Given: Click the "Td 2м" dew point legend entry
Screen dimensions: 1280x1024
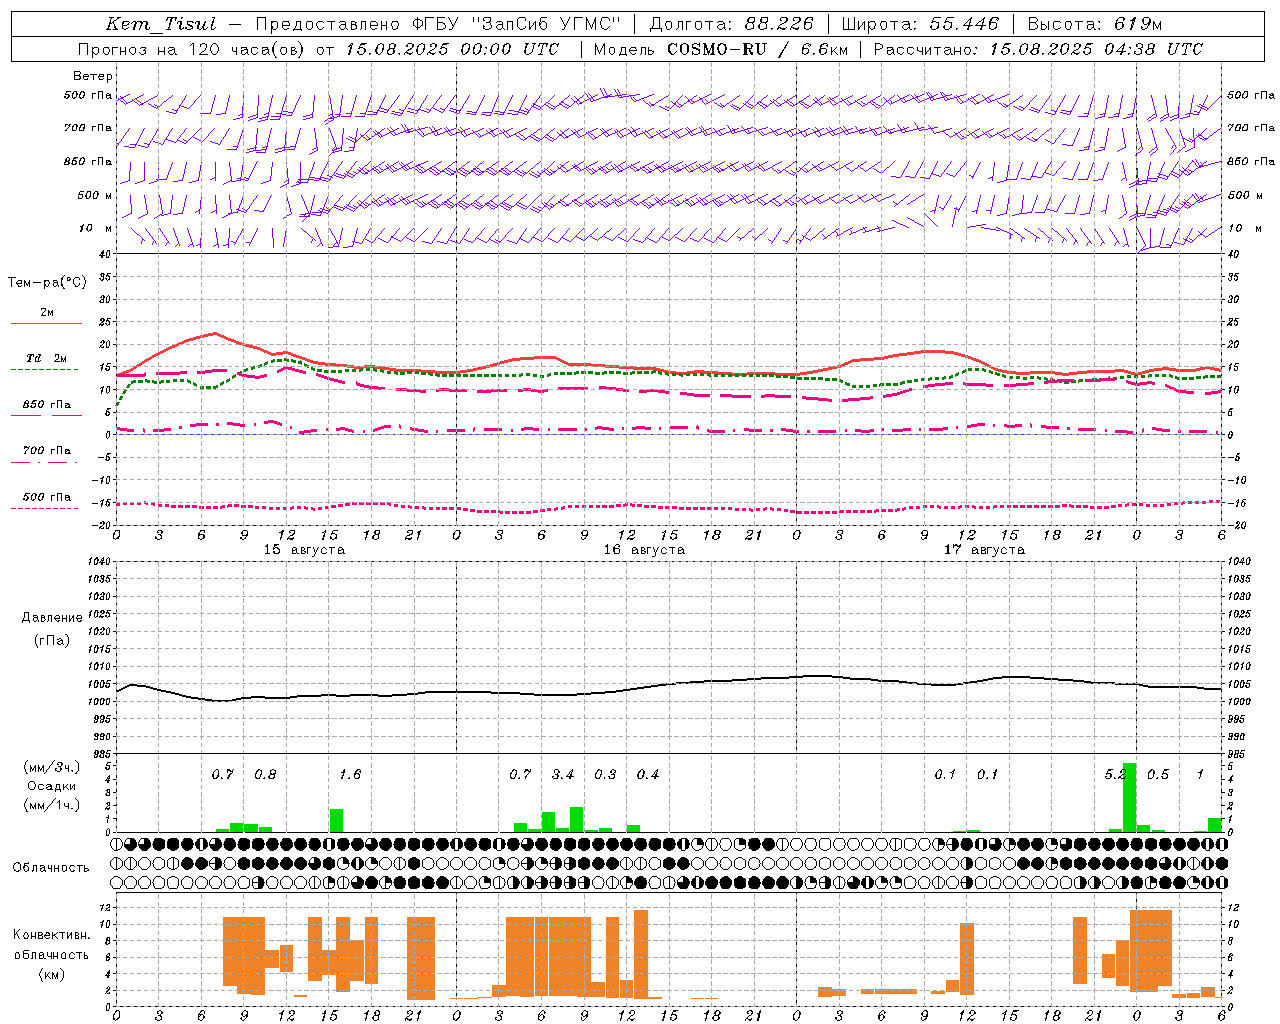Looking at the screenshot, I should coord(46,358).
